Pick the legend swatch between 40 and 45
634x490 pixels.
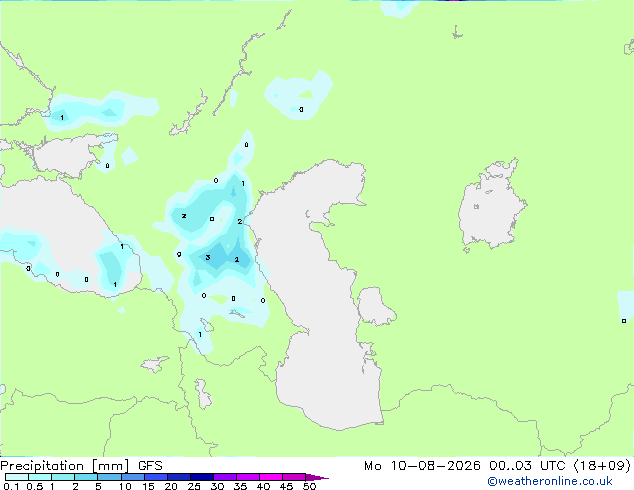pos(271,477)
